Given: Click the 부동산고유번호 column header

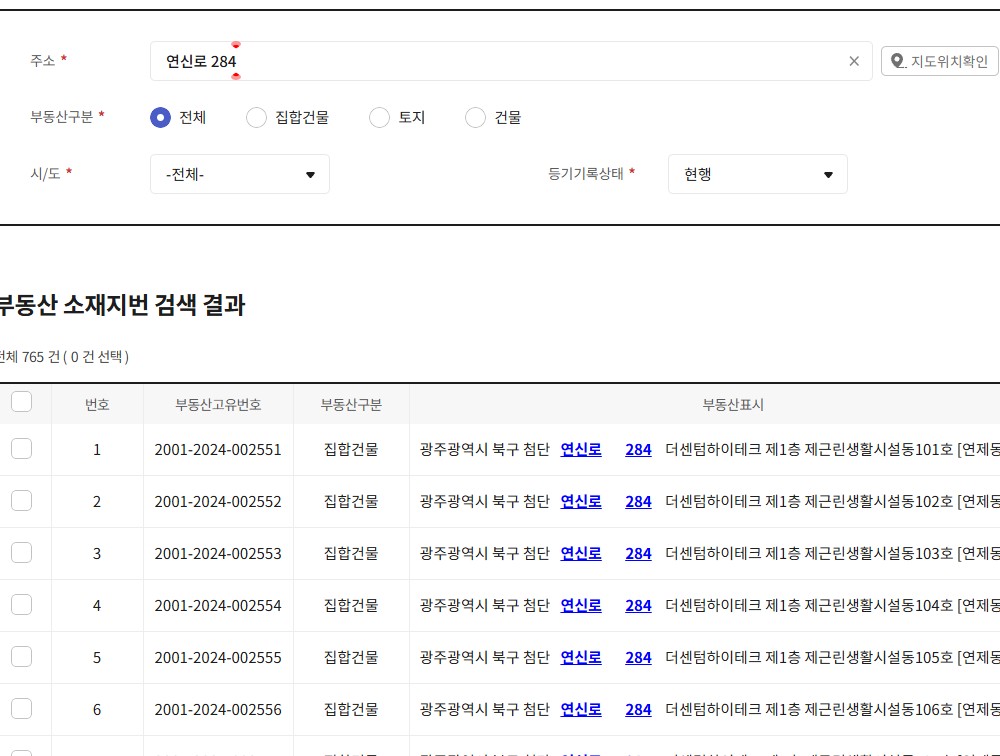Looking at the screenshot, I should pos(218,405).
